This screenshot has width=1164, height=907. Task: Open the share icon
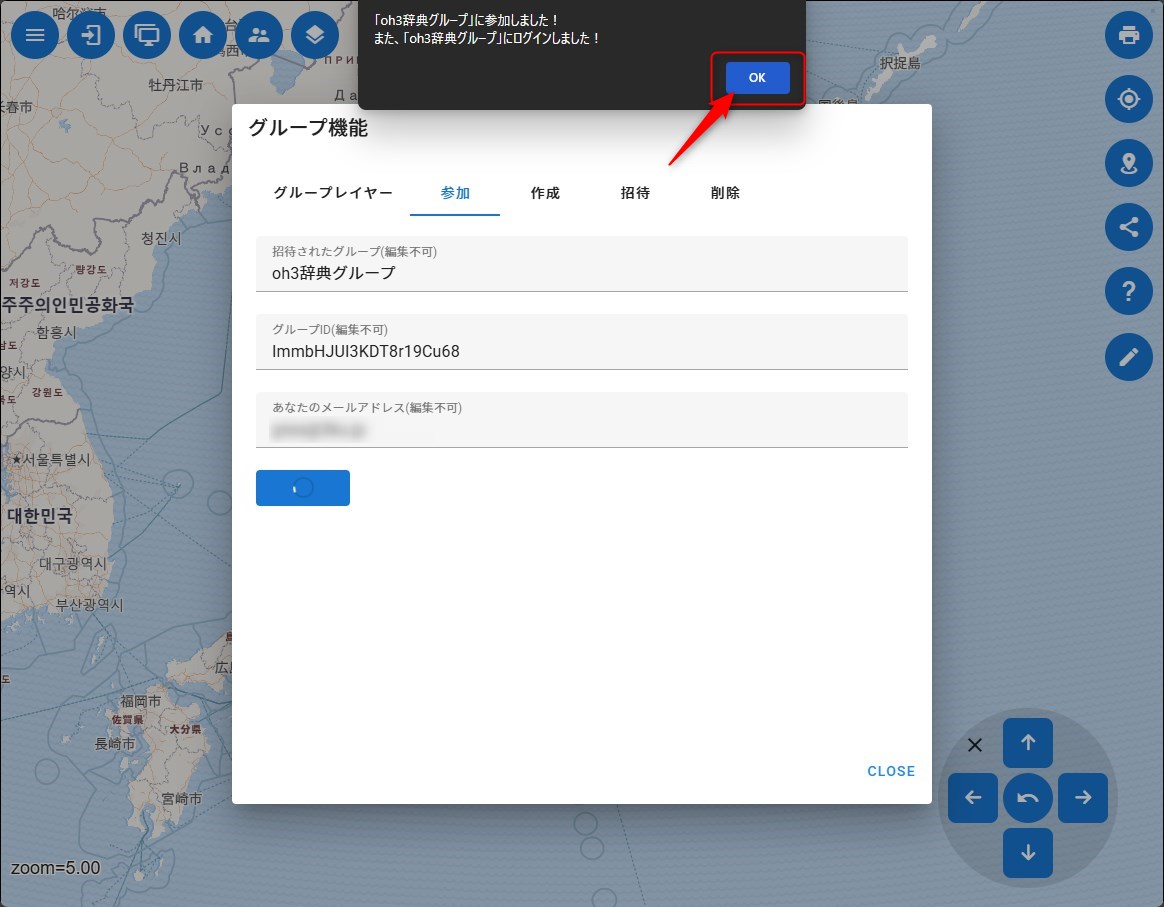[x=1129, y=227]
